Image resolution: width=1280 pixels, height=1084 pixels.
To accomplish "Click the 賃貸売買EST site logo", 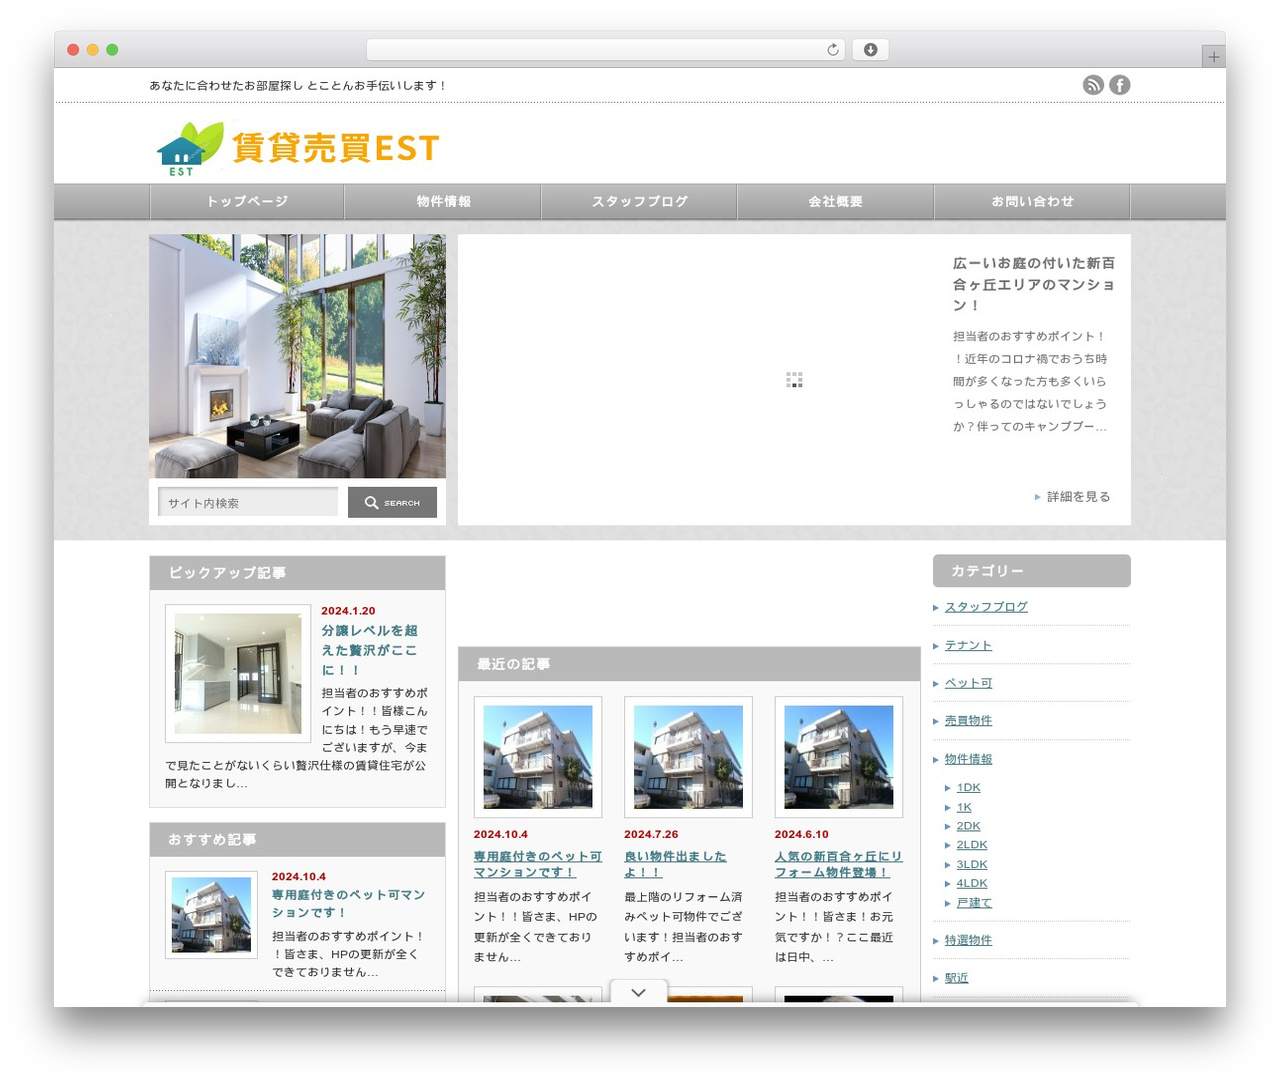I will (298, 148).
